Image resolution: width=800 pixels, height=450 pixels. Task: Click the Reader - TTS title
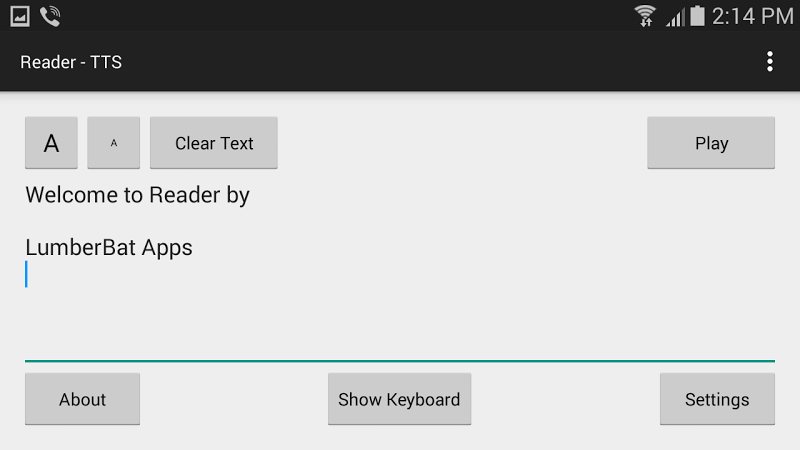71,62
